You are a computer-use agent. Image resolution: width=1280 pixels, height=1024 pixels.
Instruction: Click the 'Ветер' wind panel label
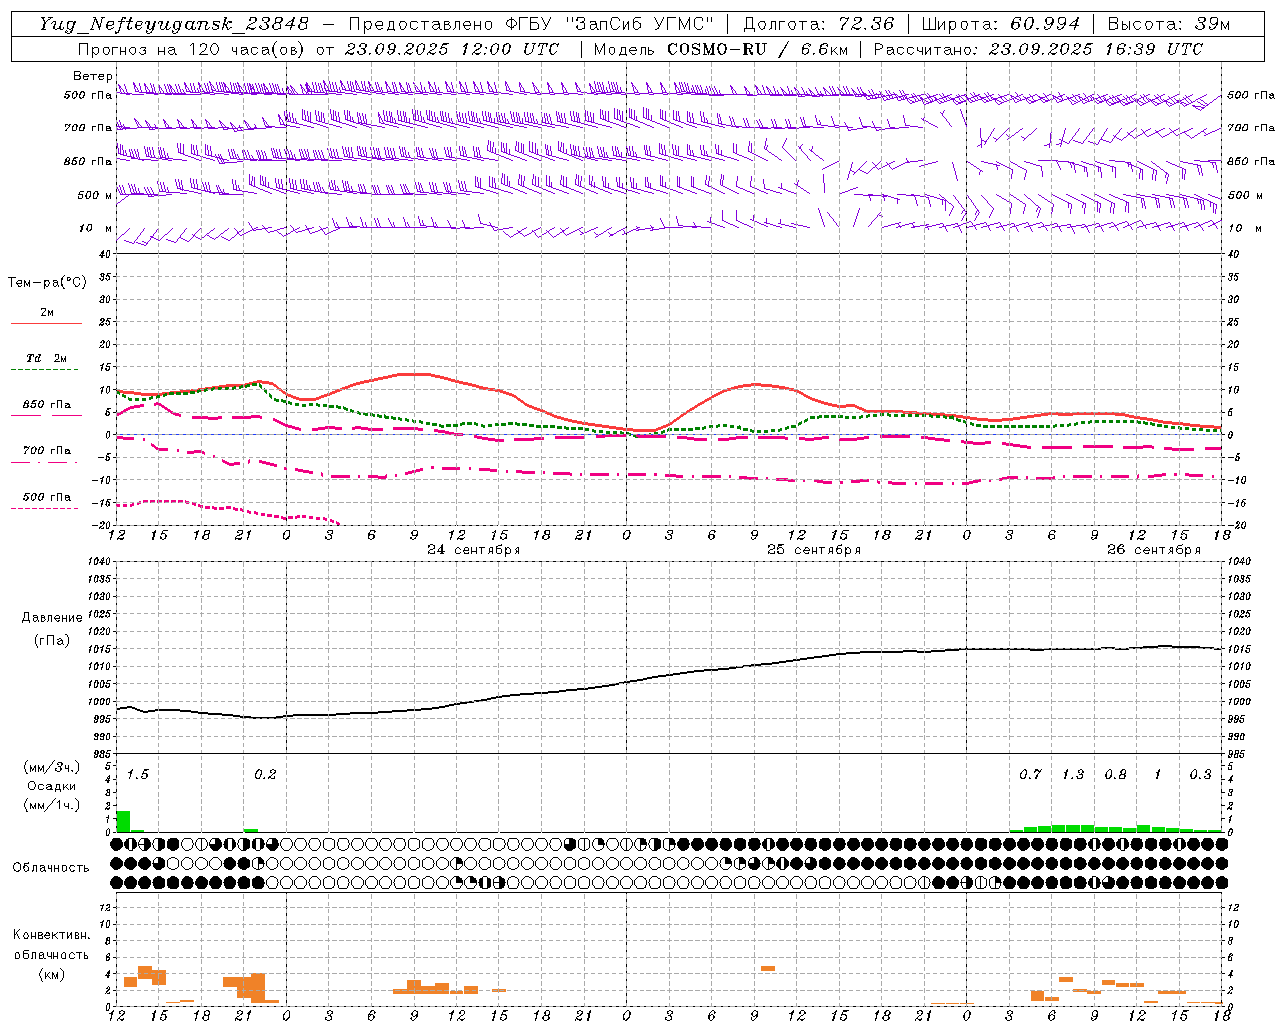pos(93,76)
